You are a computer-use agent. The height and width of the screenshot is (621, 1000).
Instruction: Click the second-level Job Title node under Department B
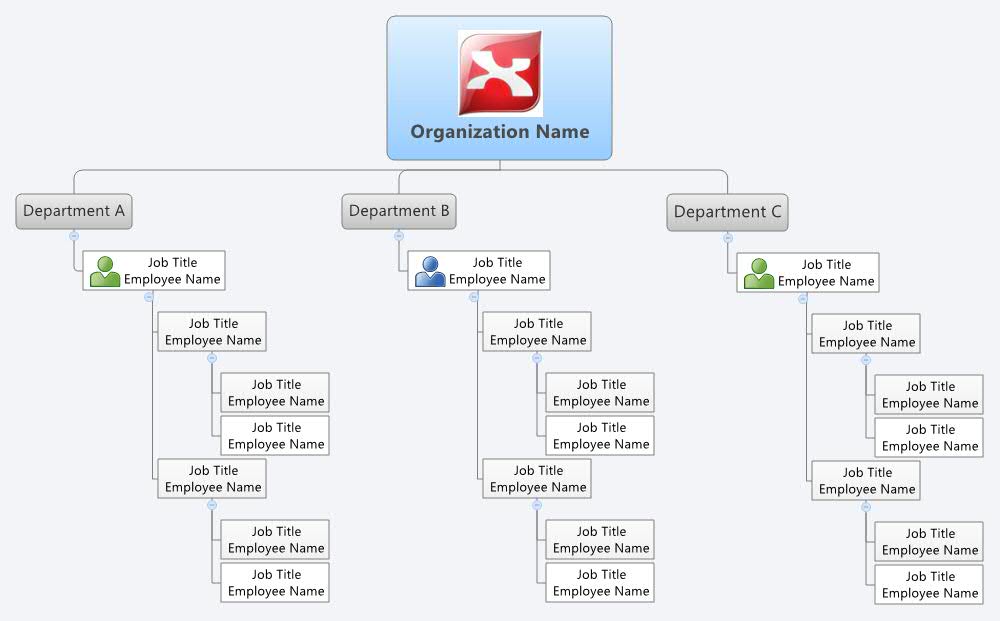tap(536, 331)
